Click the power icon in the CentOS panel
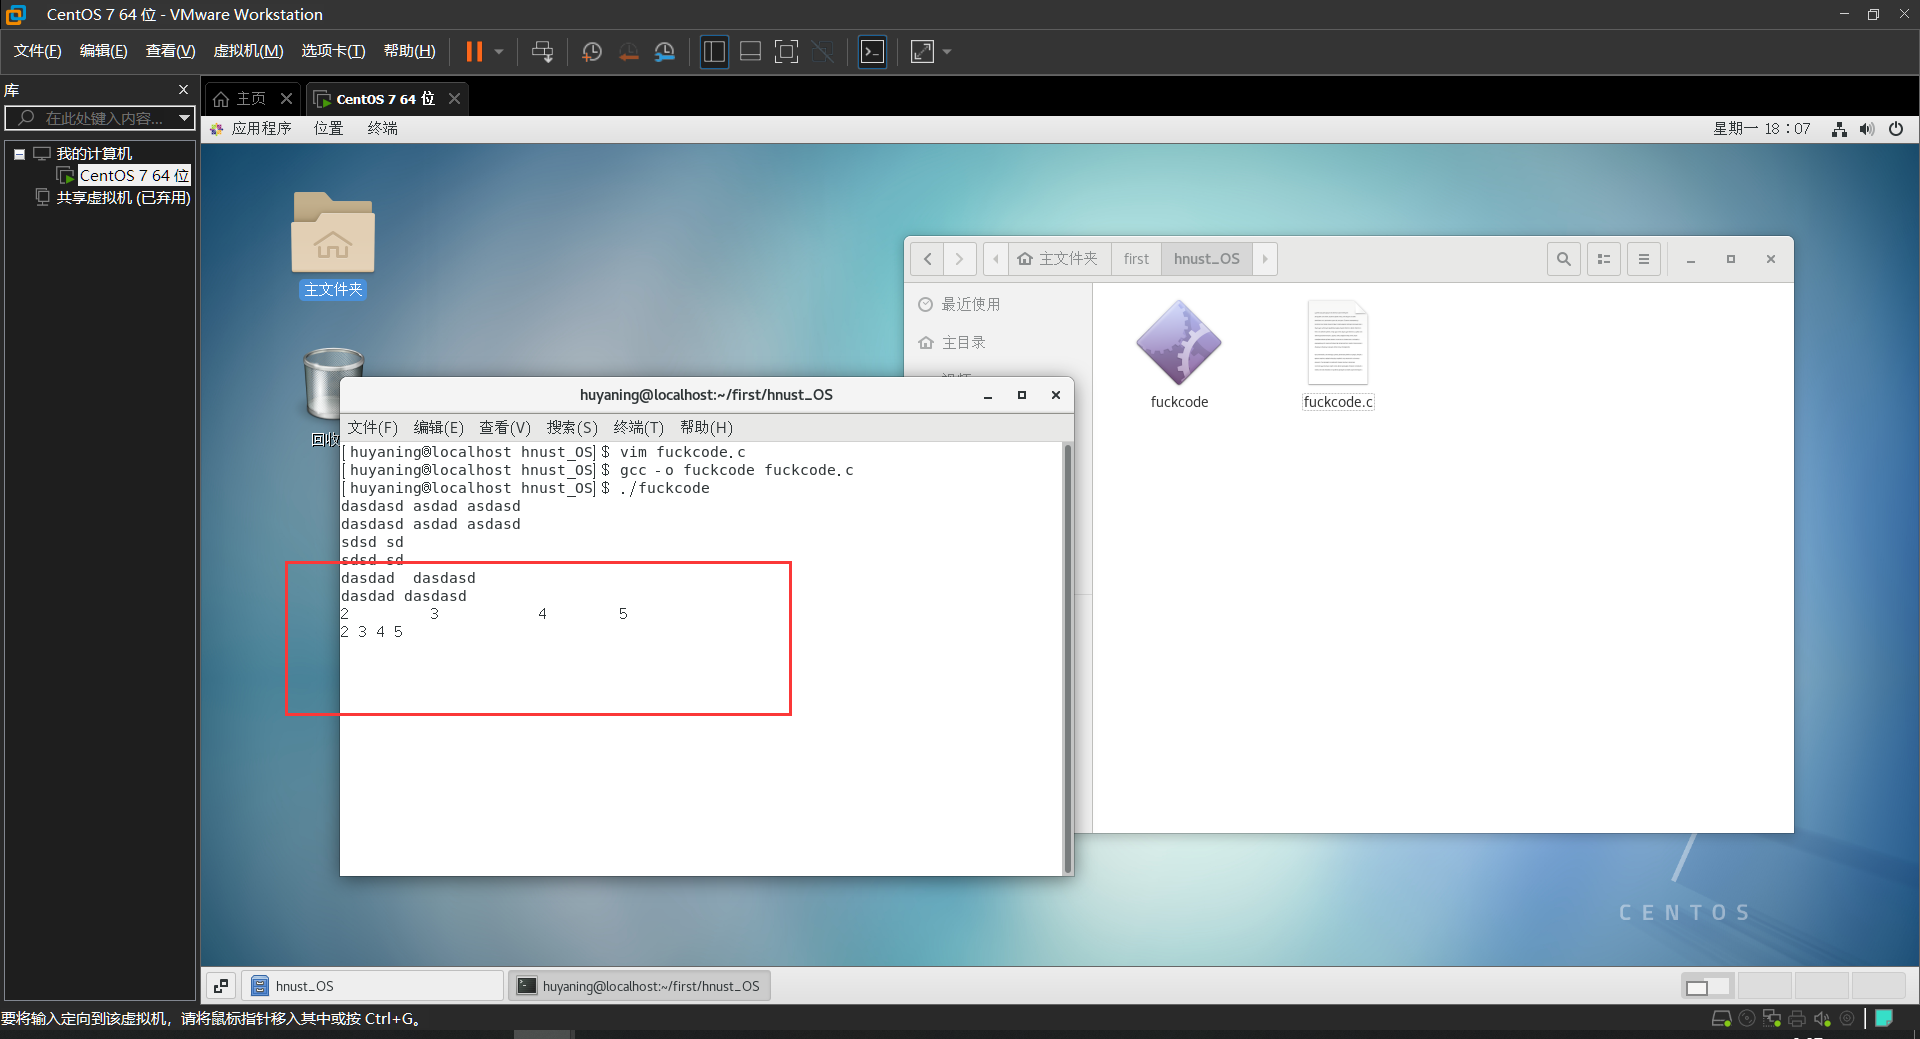This screenshot has height=1039, width=1920. click(1896, 129)
